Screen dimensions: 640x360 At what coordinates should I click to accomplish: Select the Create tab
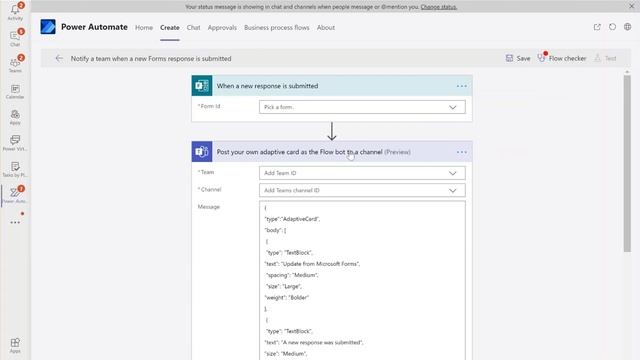click(170, 27)
